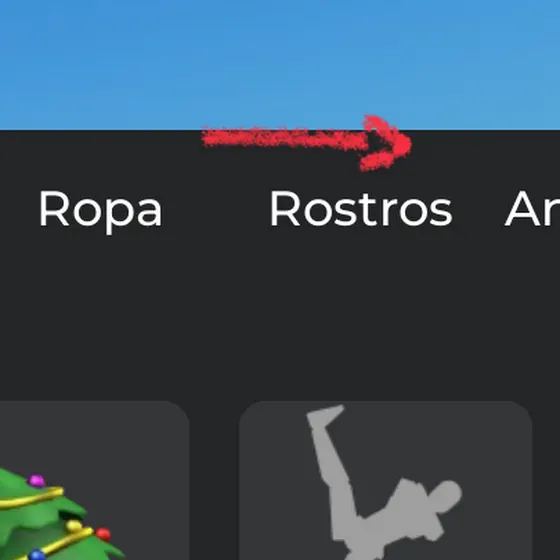Click the yellow ornament on the garland

pos(74,525)
